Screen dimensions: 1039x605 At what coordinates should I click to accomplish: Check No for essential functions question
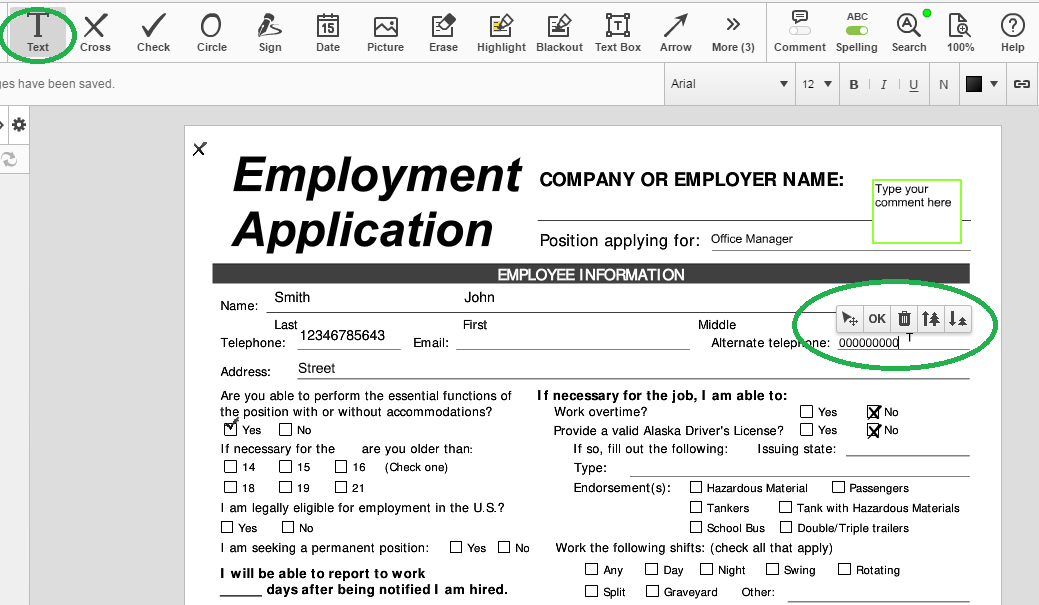tap(286, 429)
